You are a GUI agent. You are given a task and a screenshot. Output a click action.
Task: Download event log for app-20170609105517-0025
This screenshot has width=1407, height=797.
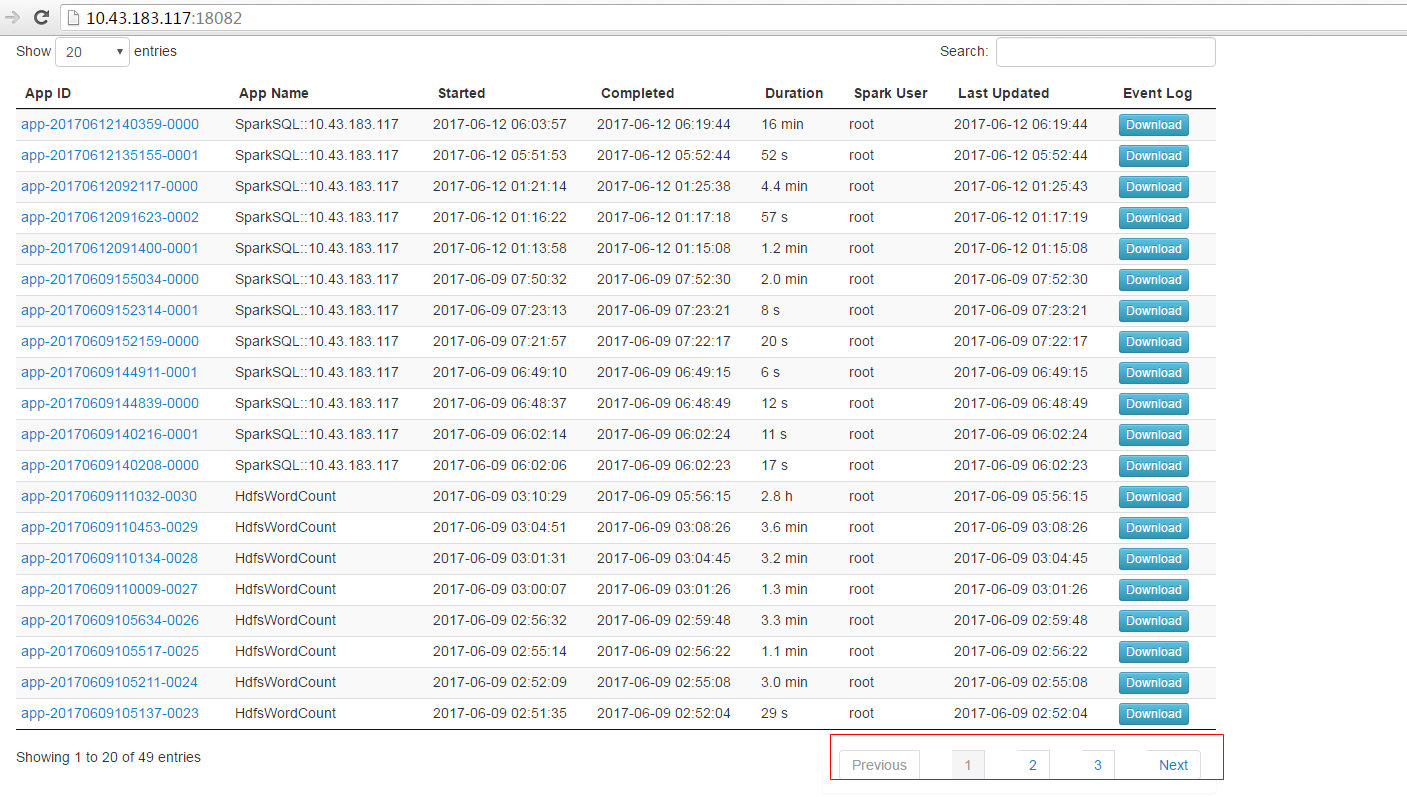pyautogui.click(x=1154, y=652)
